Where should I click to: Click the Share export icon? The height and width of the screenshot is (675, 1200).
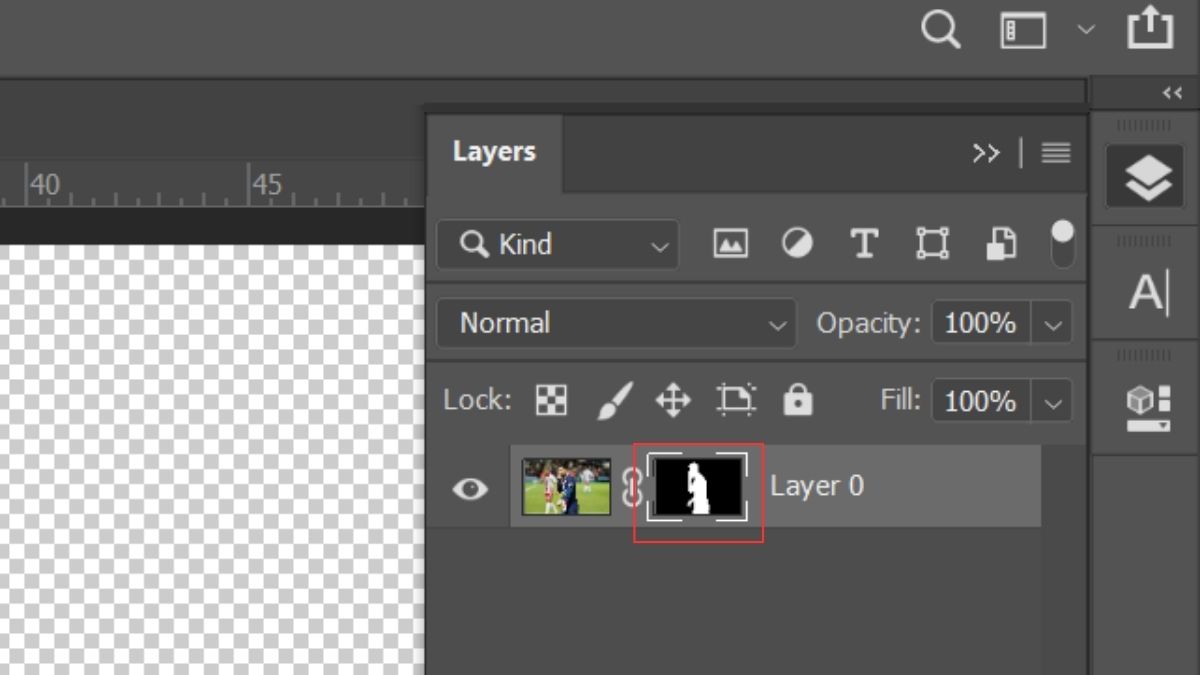tap(1150, 27)
